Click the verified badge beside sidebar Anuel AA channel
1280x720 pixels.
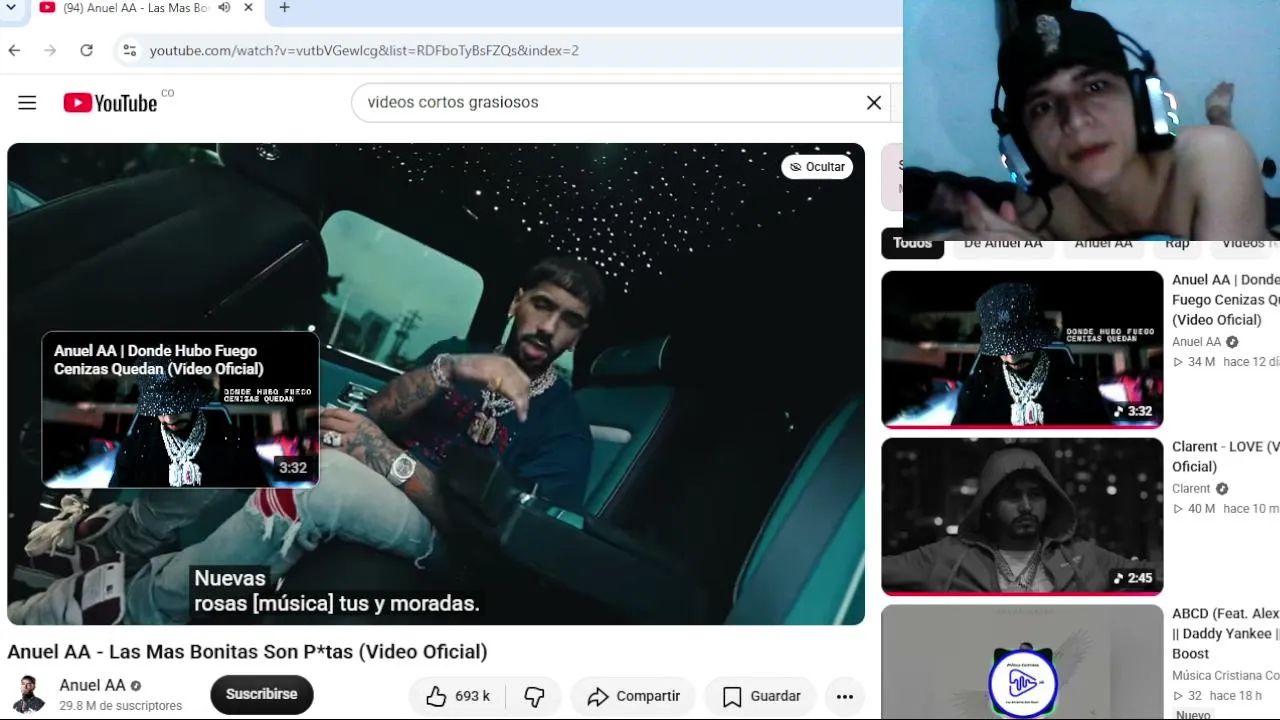1232,342
